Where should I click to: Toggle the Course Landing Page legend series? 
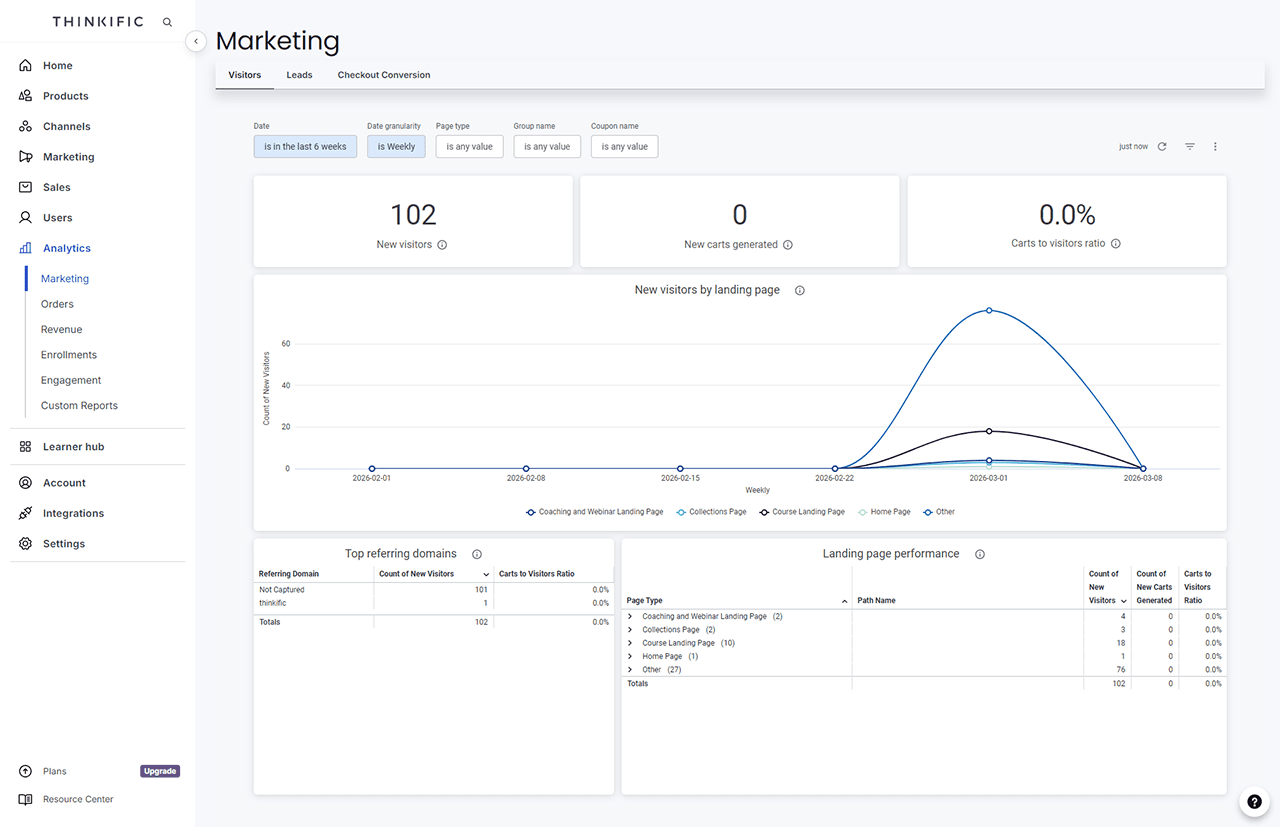(x=801, y=512)
